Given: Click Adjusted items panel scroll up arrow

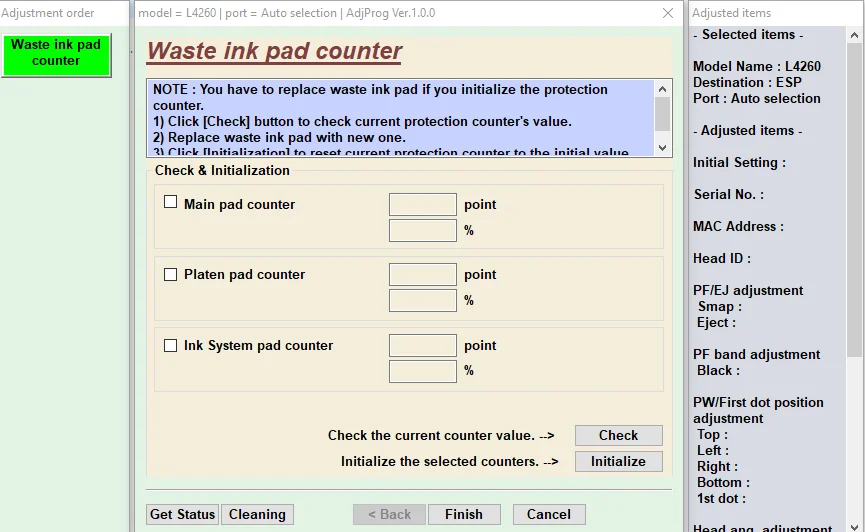Looking at the screenshot, I should coord(854,35).
